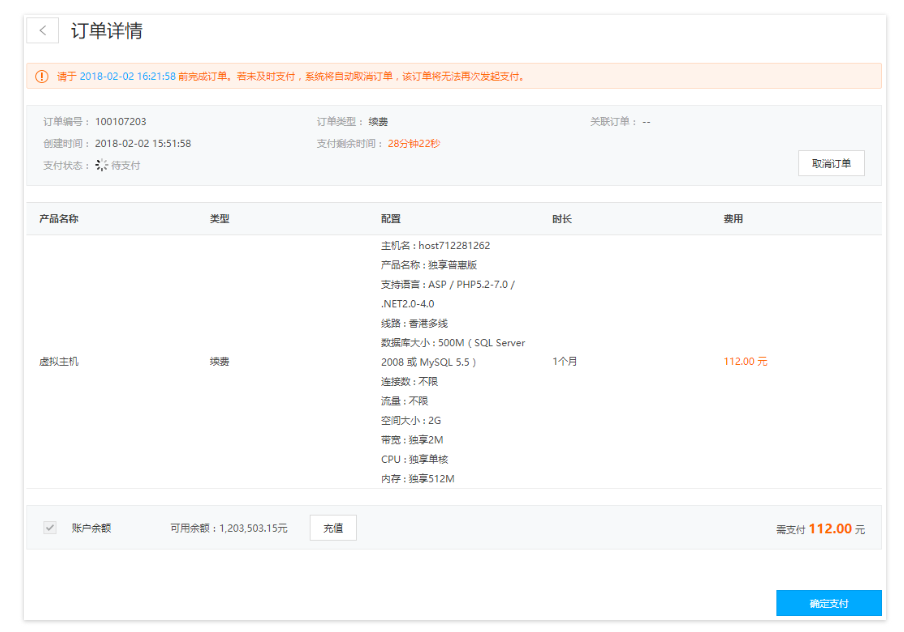Select the 产品名称 column header

coord(58,218)
